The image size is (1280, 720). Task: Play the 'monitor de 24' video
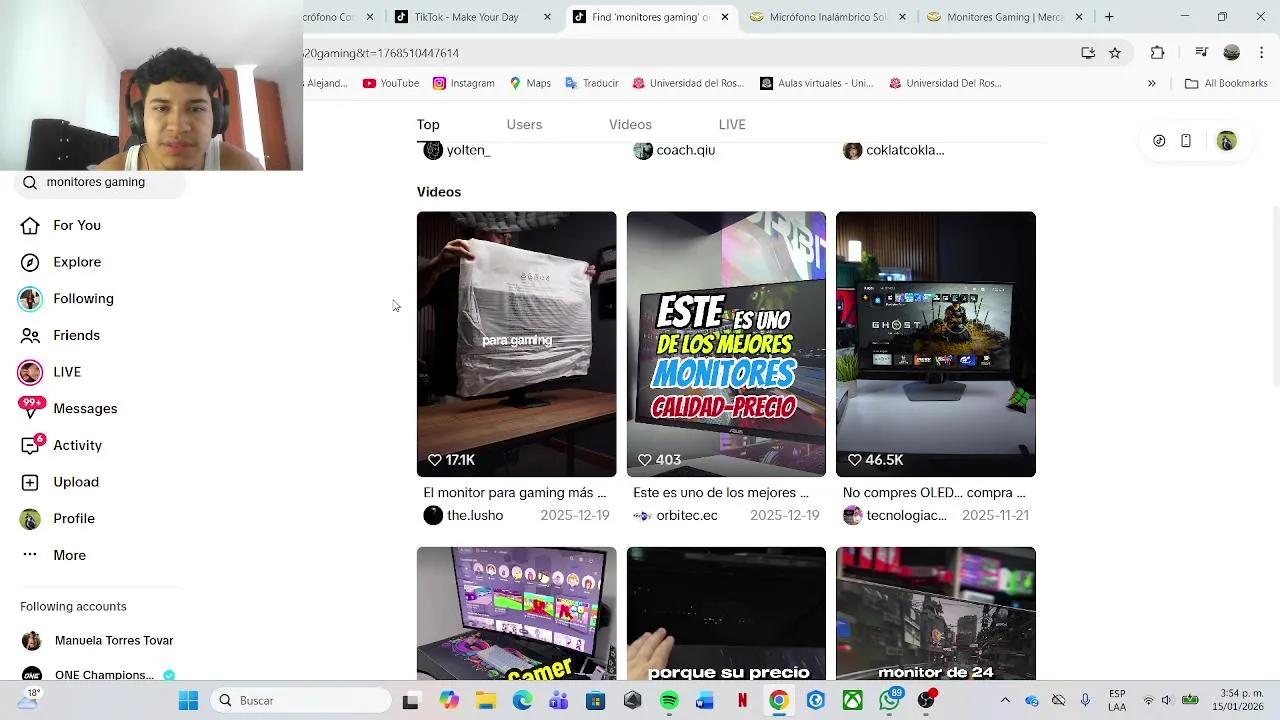coord(936,613)
